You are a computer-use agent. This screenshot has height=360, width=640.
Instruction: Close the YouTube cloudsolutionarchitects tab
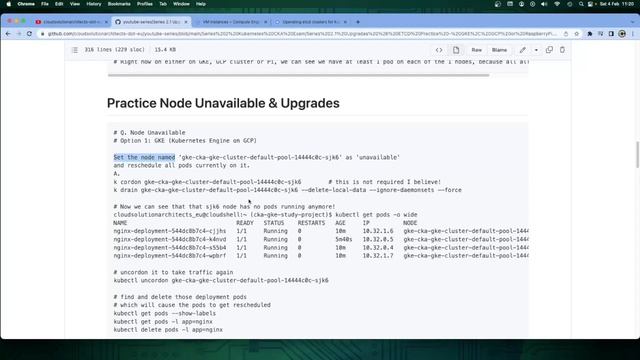pyautogui.click(x=106, y=22)
